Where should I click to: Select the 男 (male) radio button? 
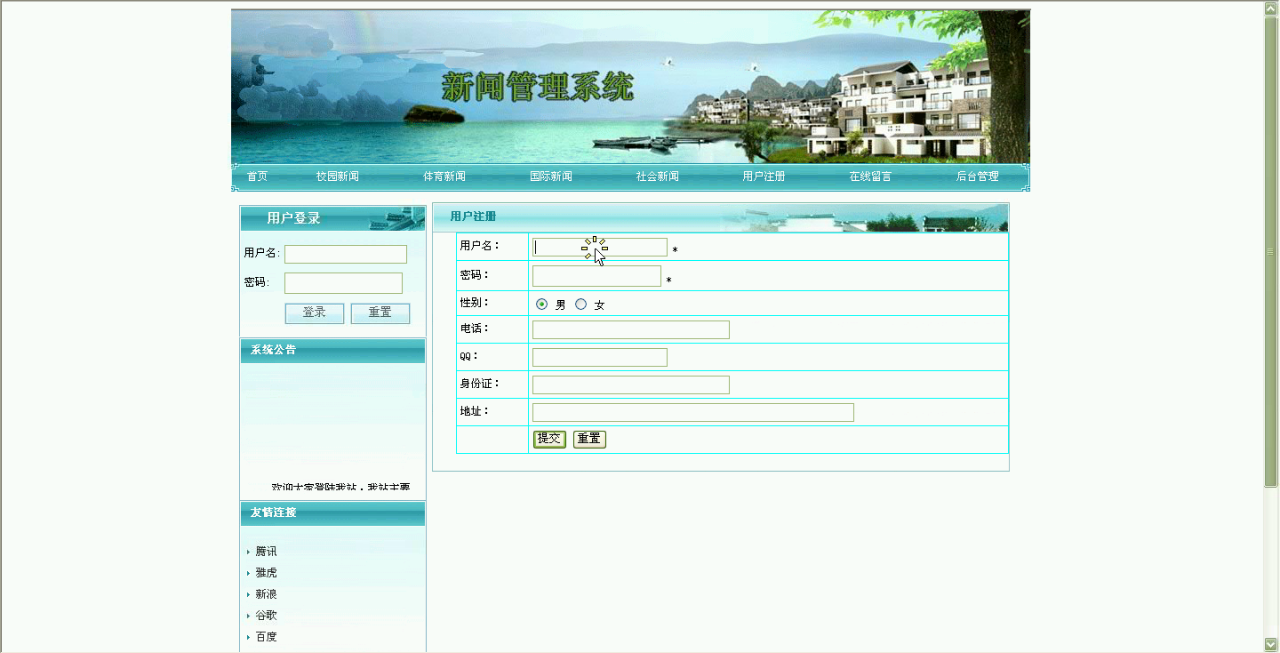(x=542, y=304)
